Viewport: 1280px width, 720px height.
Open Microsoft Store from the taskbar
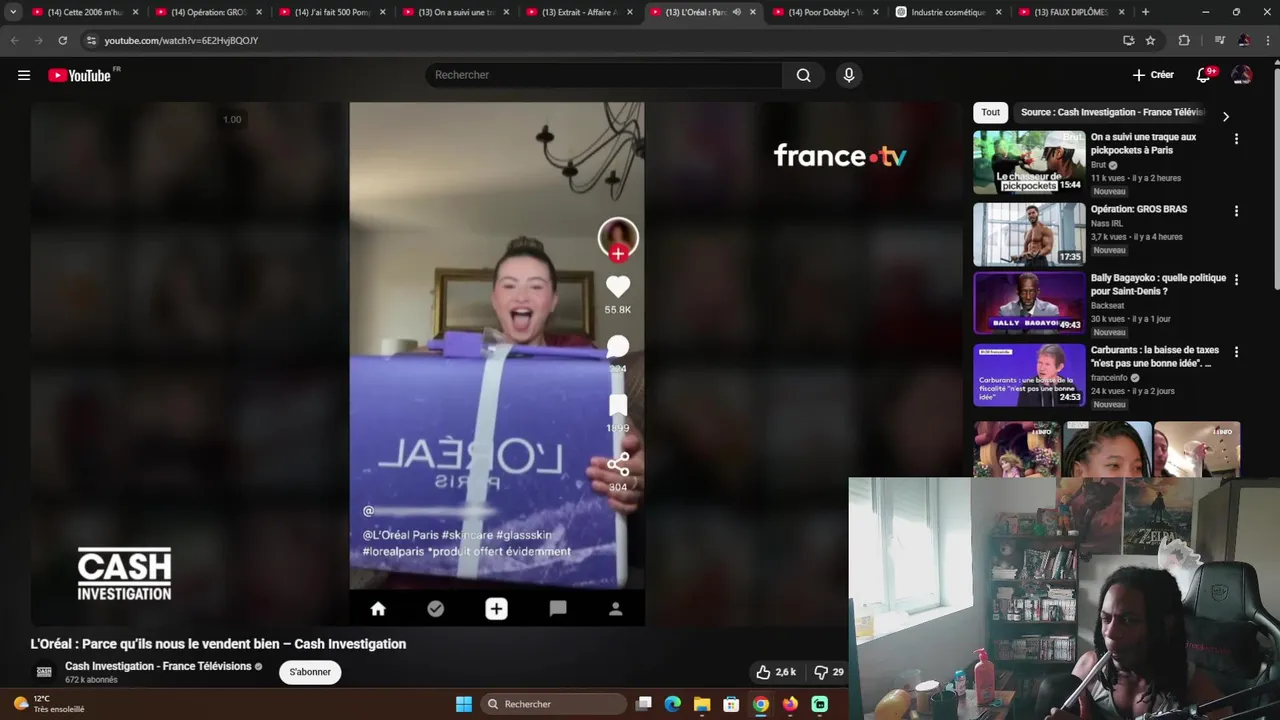coord(731,704)
